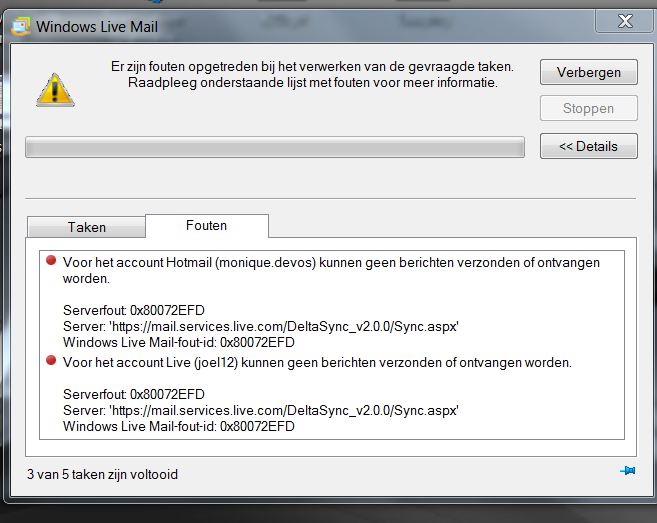The height and width of the screenshot is (523, 657).
Task: Switch to the Taken tab
Action: pyautogui.click(x=86, y=227)
